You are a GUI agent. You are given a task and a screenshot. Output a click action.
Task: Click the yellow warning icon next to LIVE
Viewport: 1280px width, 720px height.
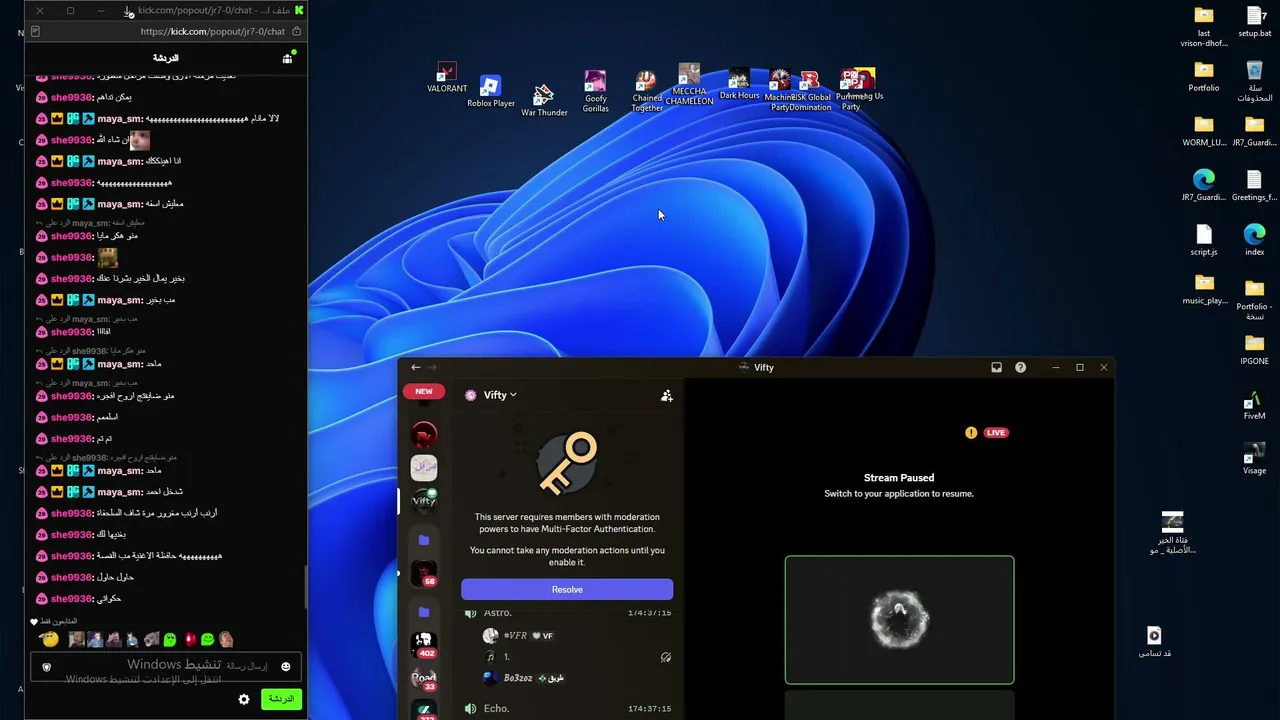[971, 432]
